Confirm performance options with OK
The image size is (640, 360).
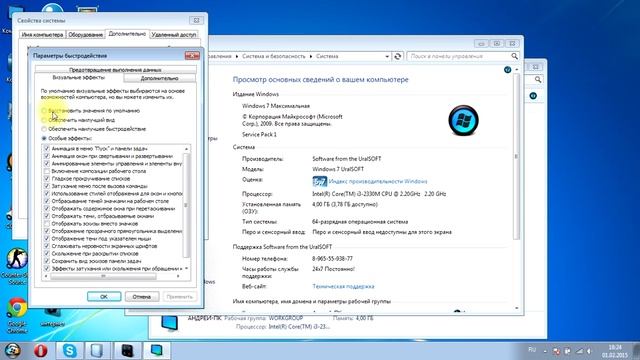click(x=104, y=297)
